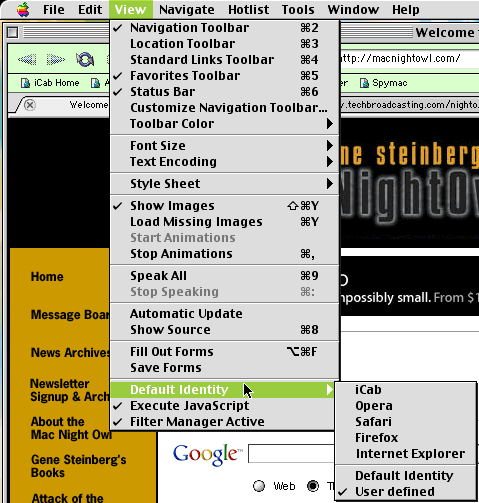Screen dimensions: 479x503
Task: Open the Tools menu
Action: pyautogui.click(x=298, y=9)
